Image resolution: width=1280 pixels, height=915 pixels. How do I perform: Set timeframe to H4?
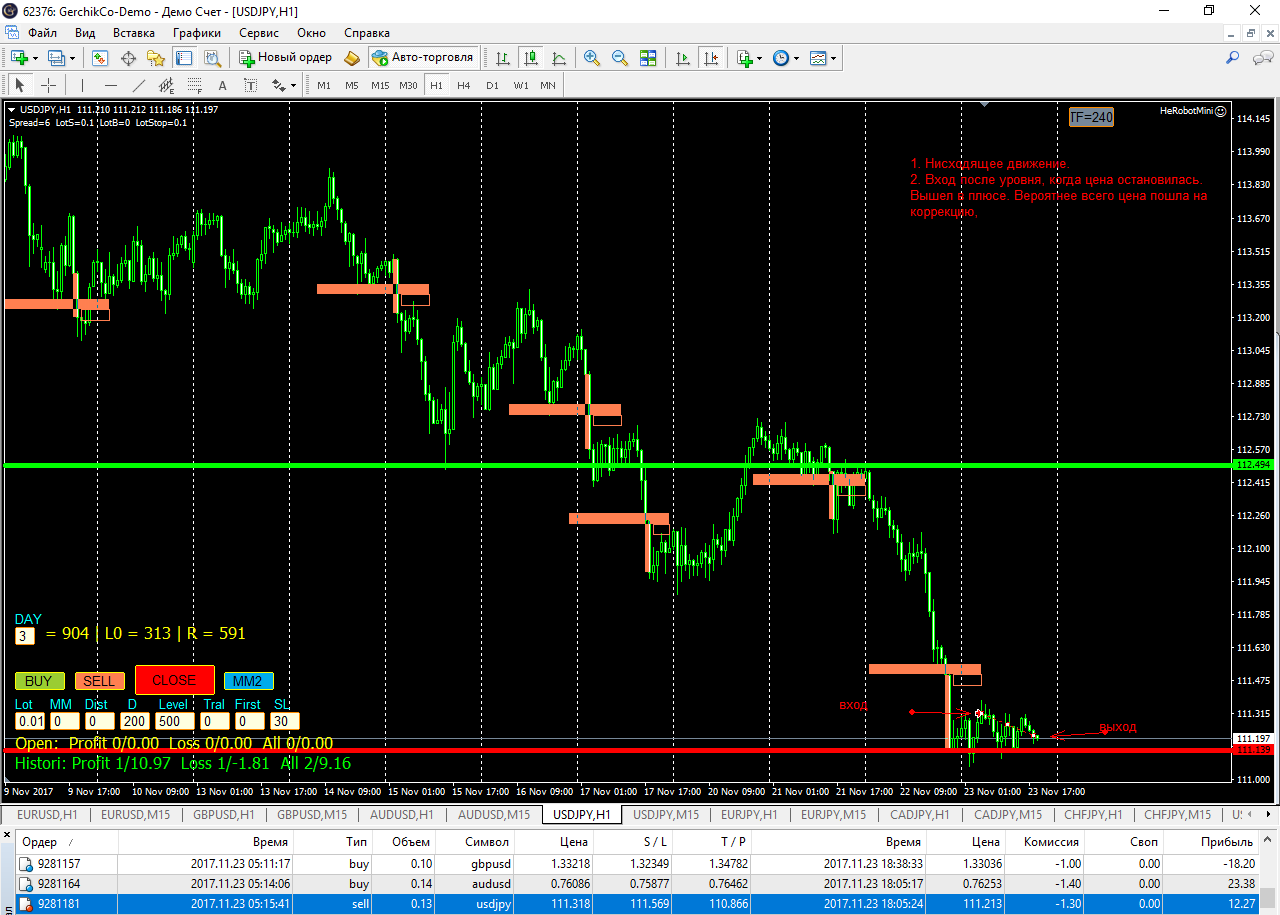coord(464,85)
